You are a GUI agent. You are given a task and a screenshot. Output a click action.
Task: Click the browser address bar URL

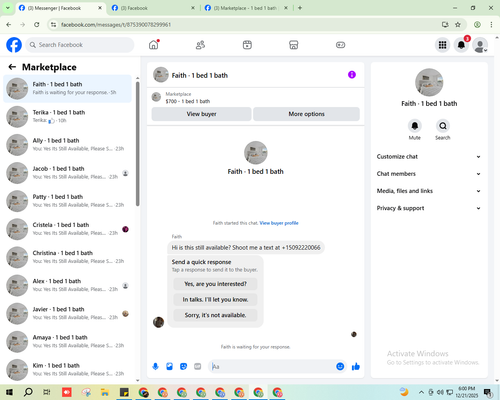click(x=116, y=25)
